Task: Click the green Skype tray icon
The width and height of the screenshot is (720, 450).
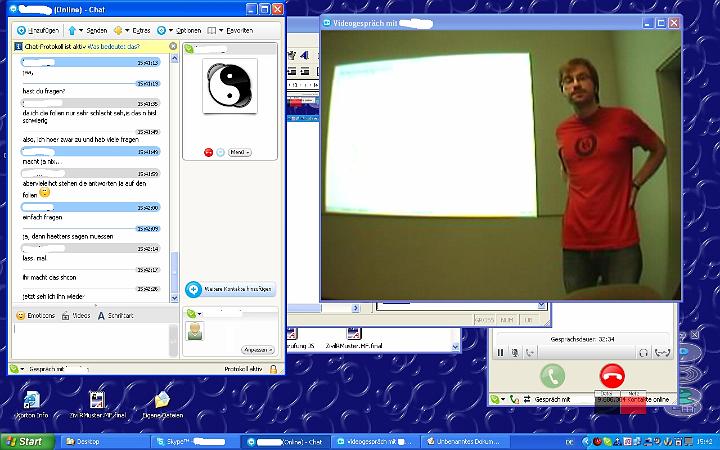Action: pyautogui.click(x=608, y=442)
